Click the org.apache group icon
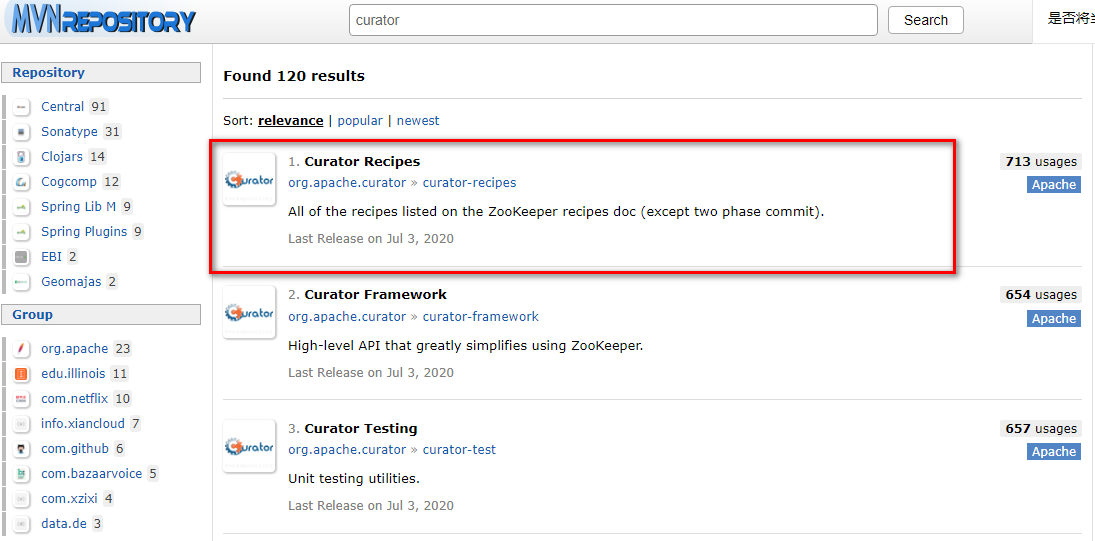 (x=22, y=348)
